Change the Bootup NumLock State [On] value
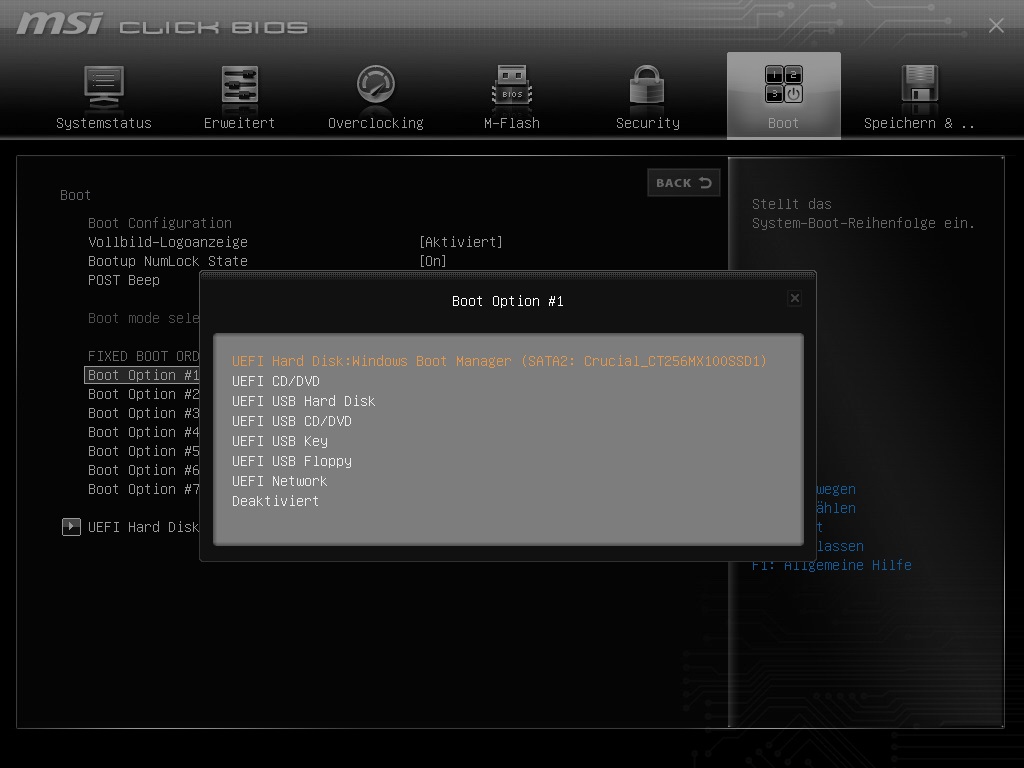 pos(433,261)
